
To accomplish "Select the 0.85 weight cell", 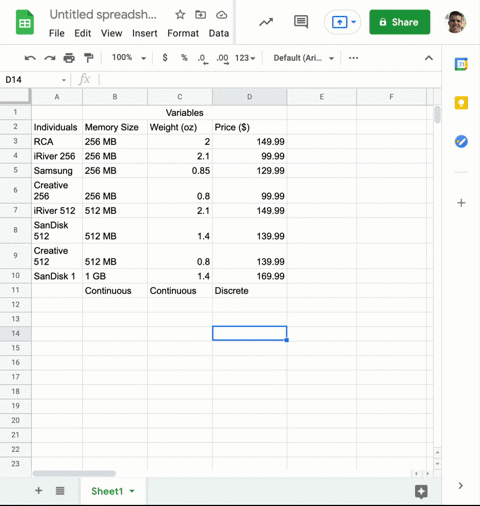I will (x=180, y=170).
